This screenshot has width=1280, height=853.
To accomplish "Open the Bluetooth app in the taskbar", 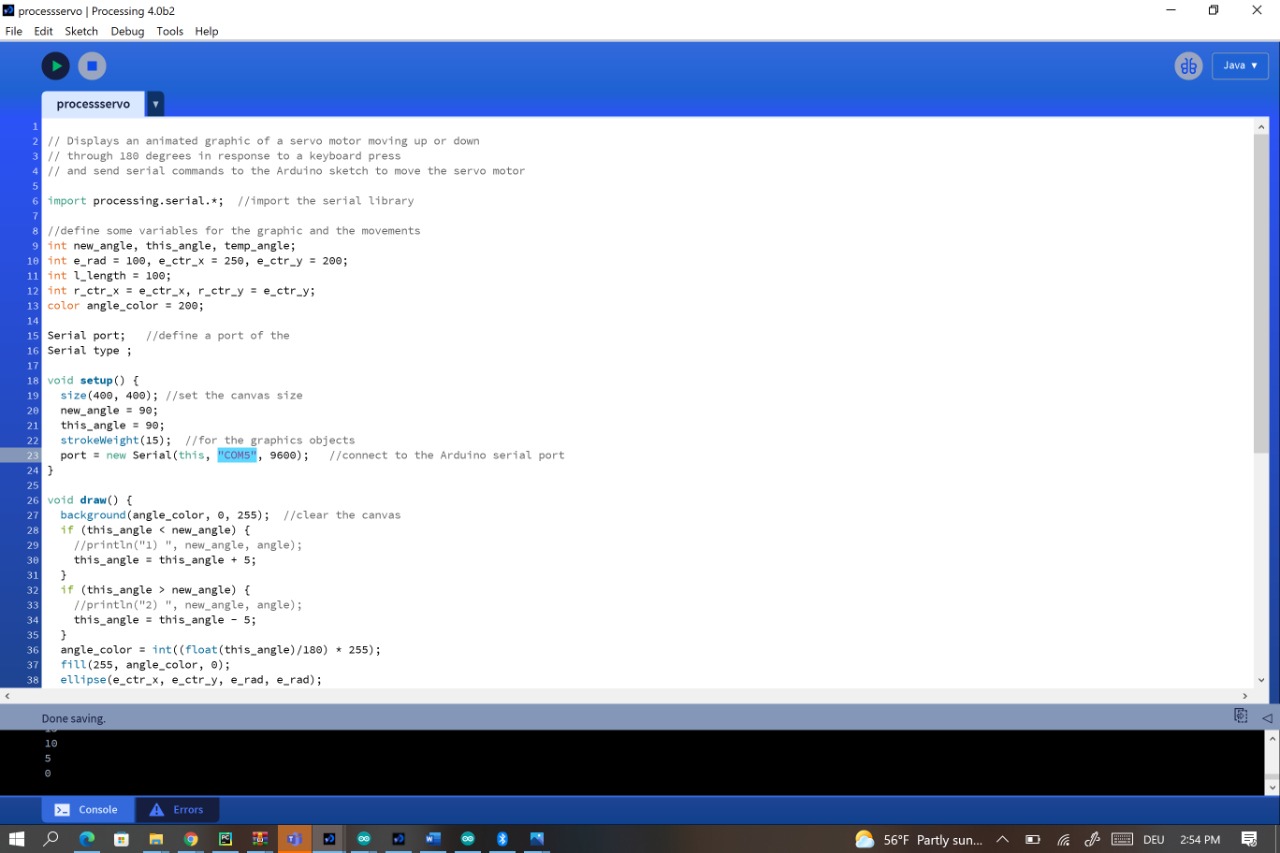I will (503, 839).
